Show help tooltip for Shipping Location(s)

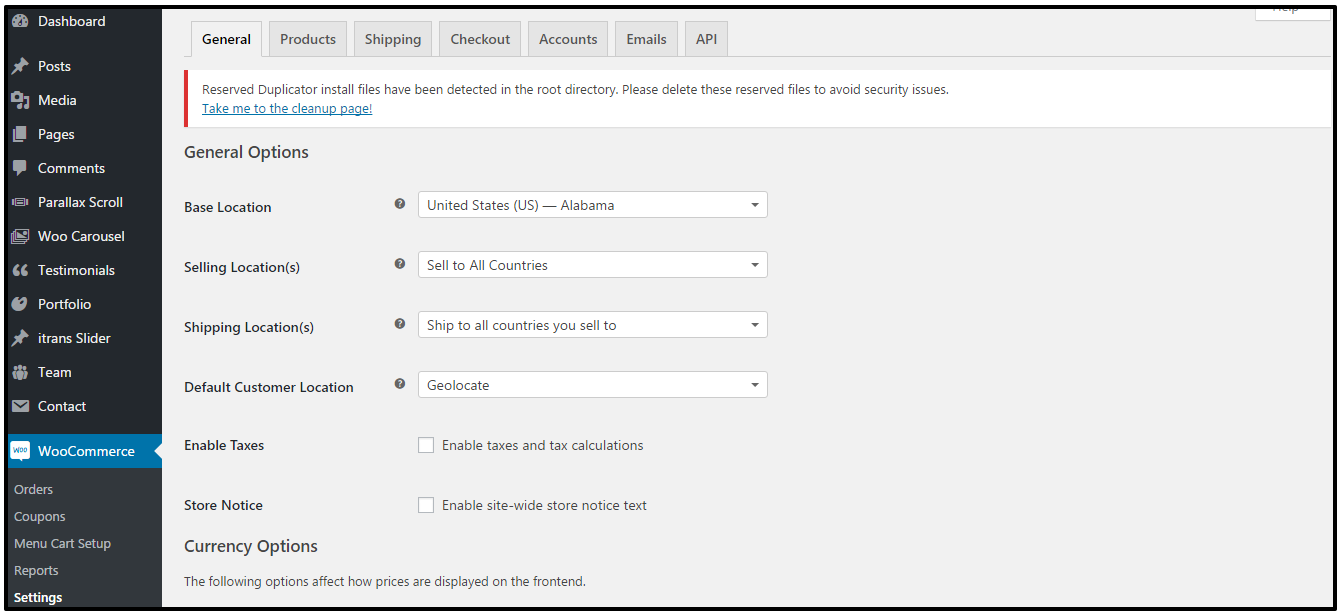pyautogui.click(x=400, y=324)
